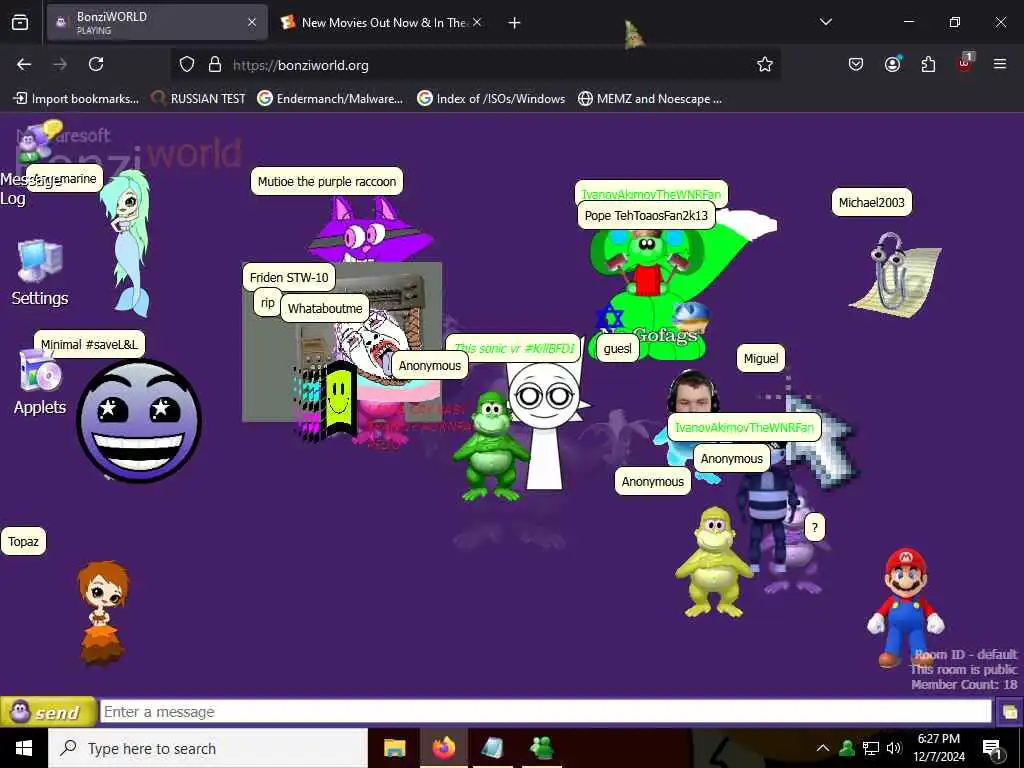The height and width of the screenshot is (768, 1024).
Task: Select the 'guesl' name tag
Action: 617,348
